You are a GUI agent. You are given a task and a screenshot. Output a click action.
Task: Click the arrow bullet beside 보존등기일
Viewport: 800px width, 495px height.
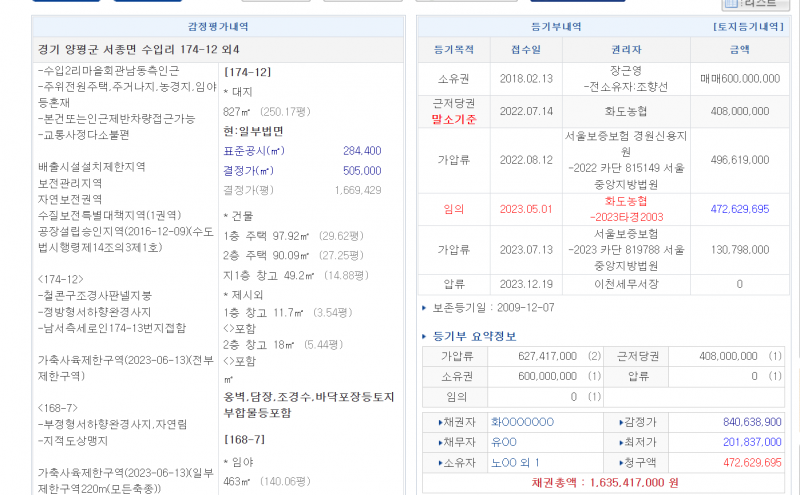point(426,309)
